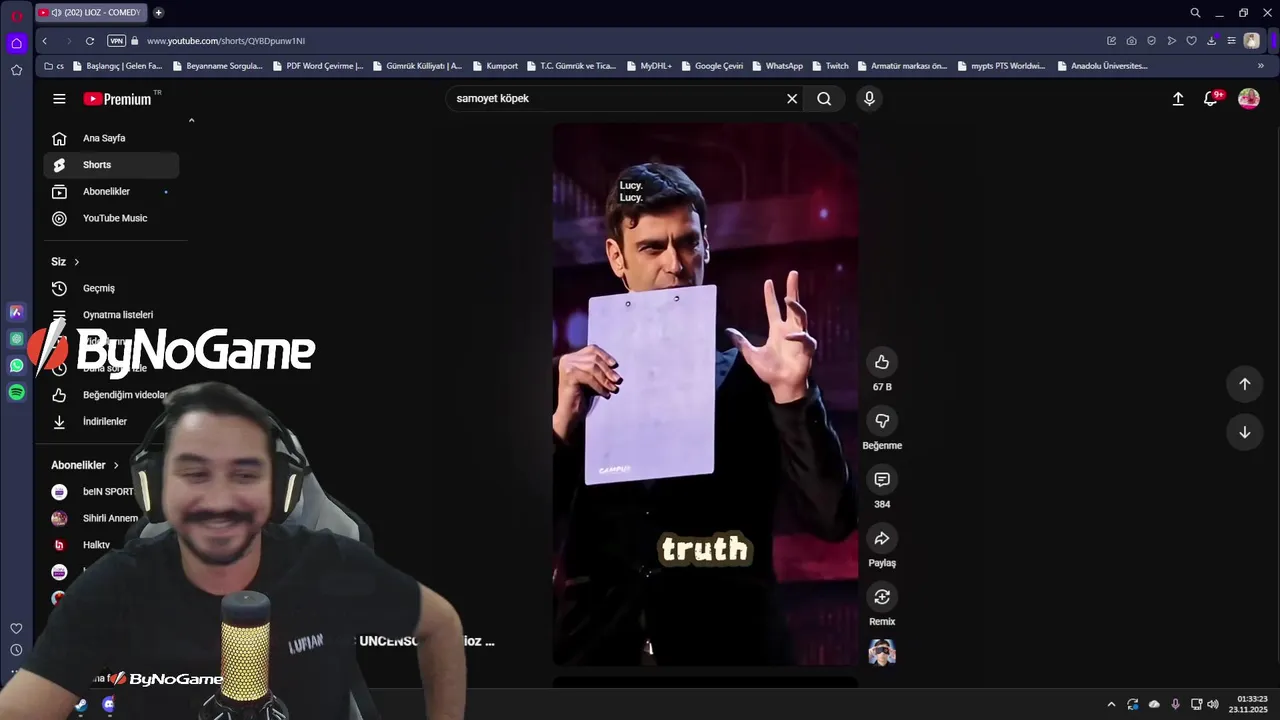Open the WhatsApp bookmark
The height and width of the screenshot is (720, 1280).
pos(777,66)
